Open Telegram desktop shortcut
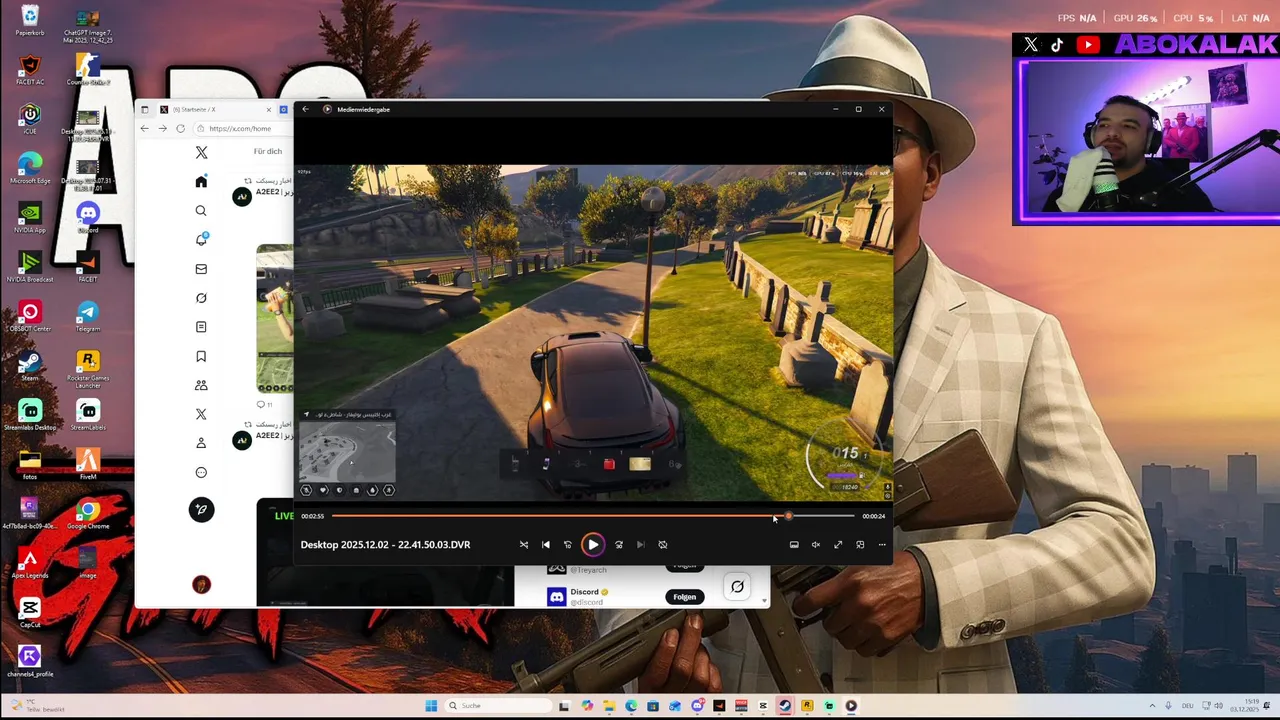Viewport: 1280px width, 720px height. [x=88, y=315]
